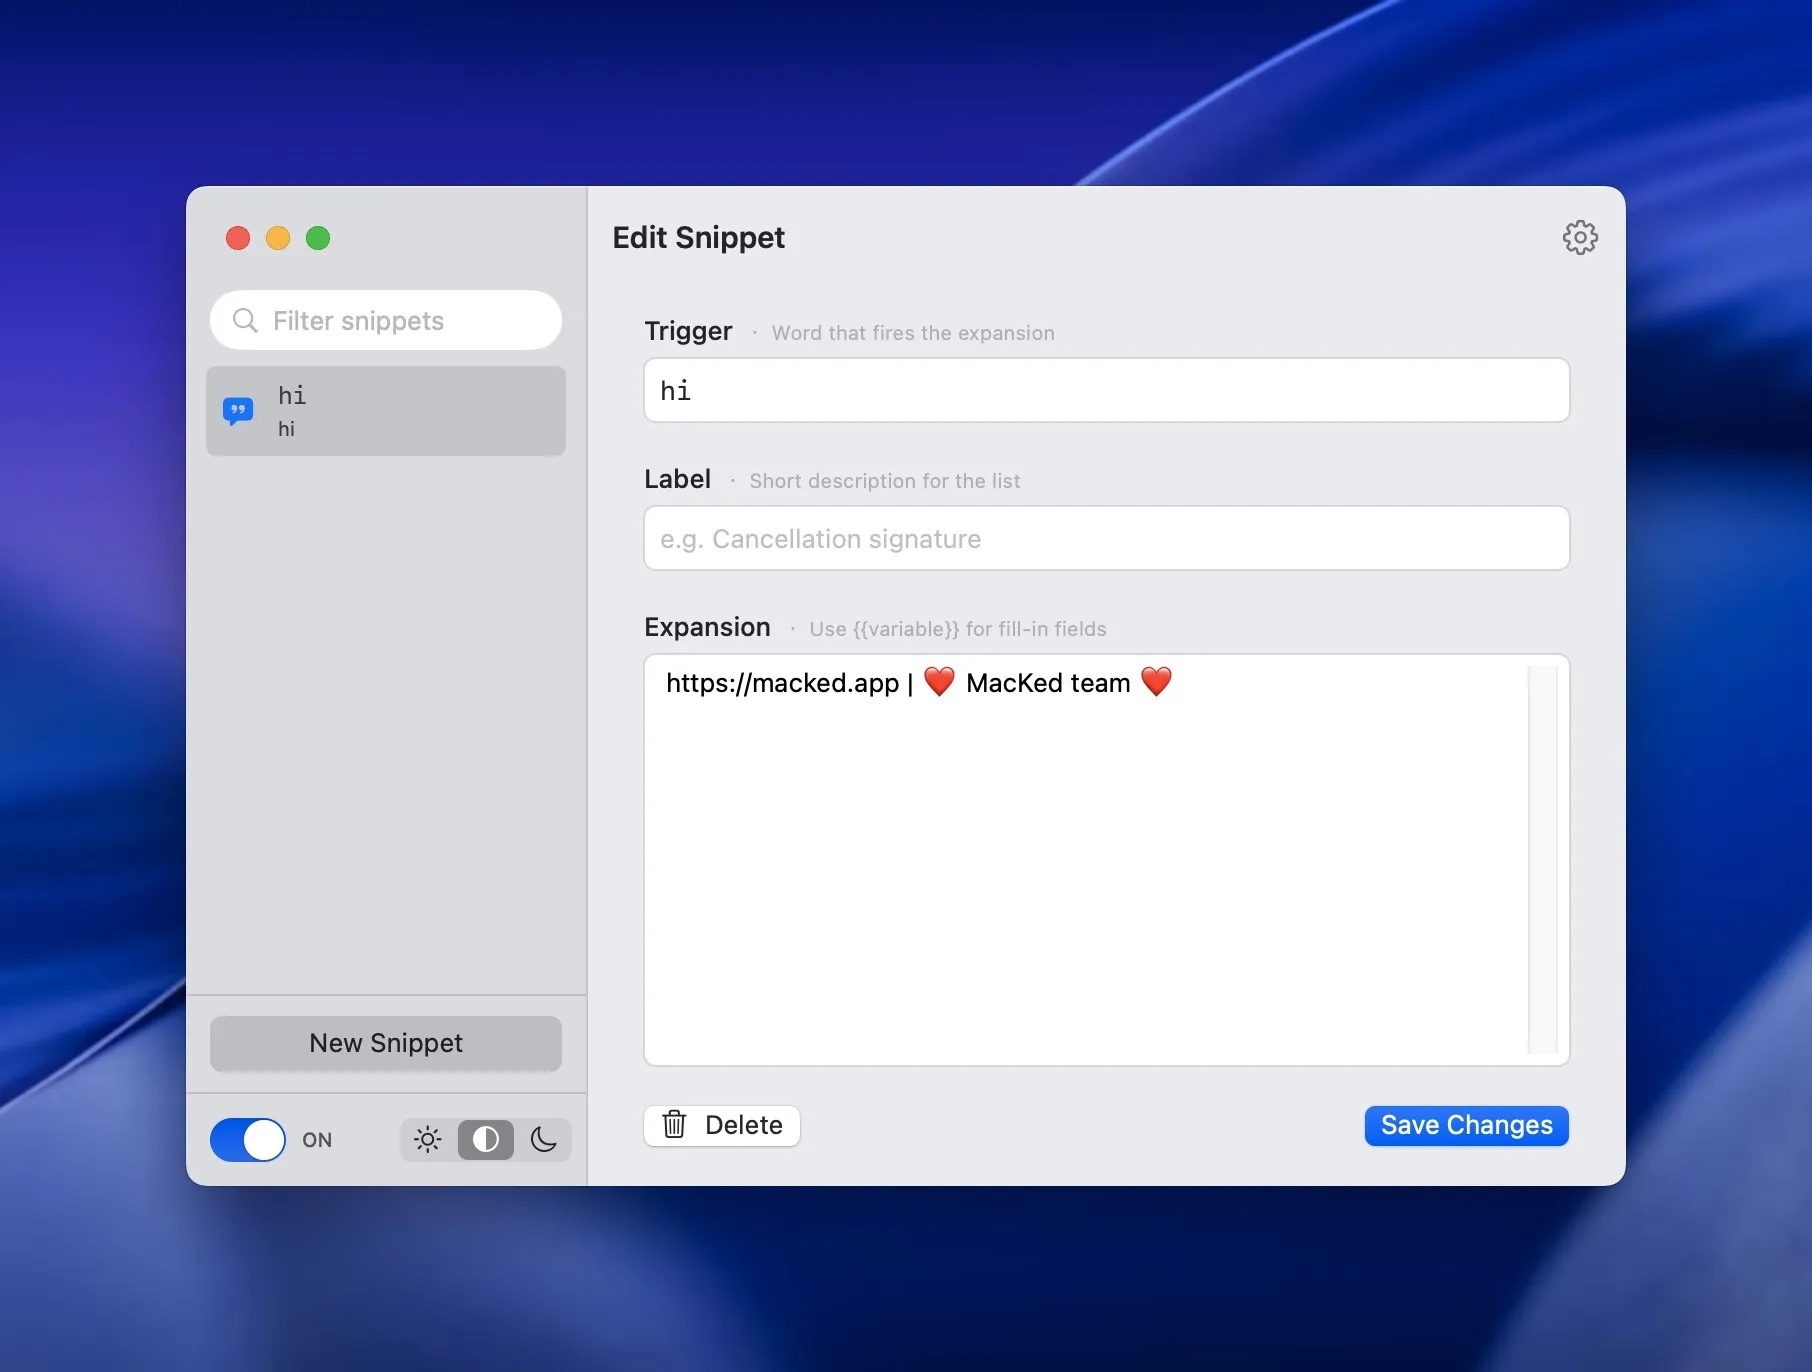
Task: Minimize the window with the yellow button
Action: pyautogui.click(x=278, y=238)
